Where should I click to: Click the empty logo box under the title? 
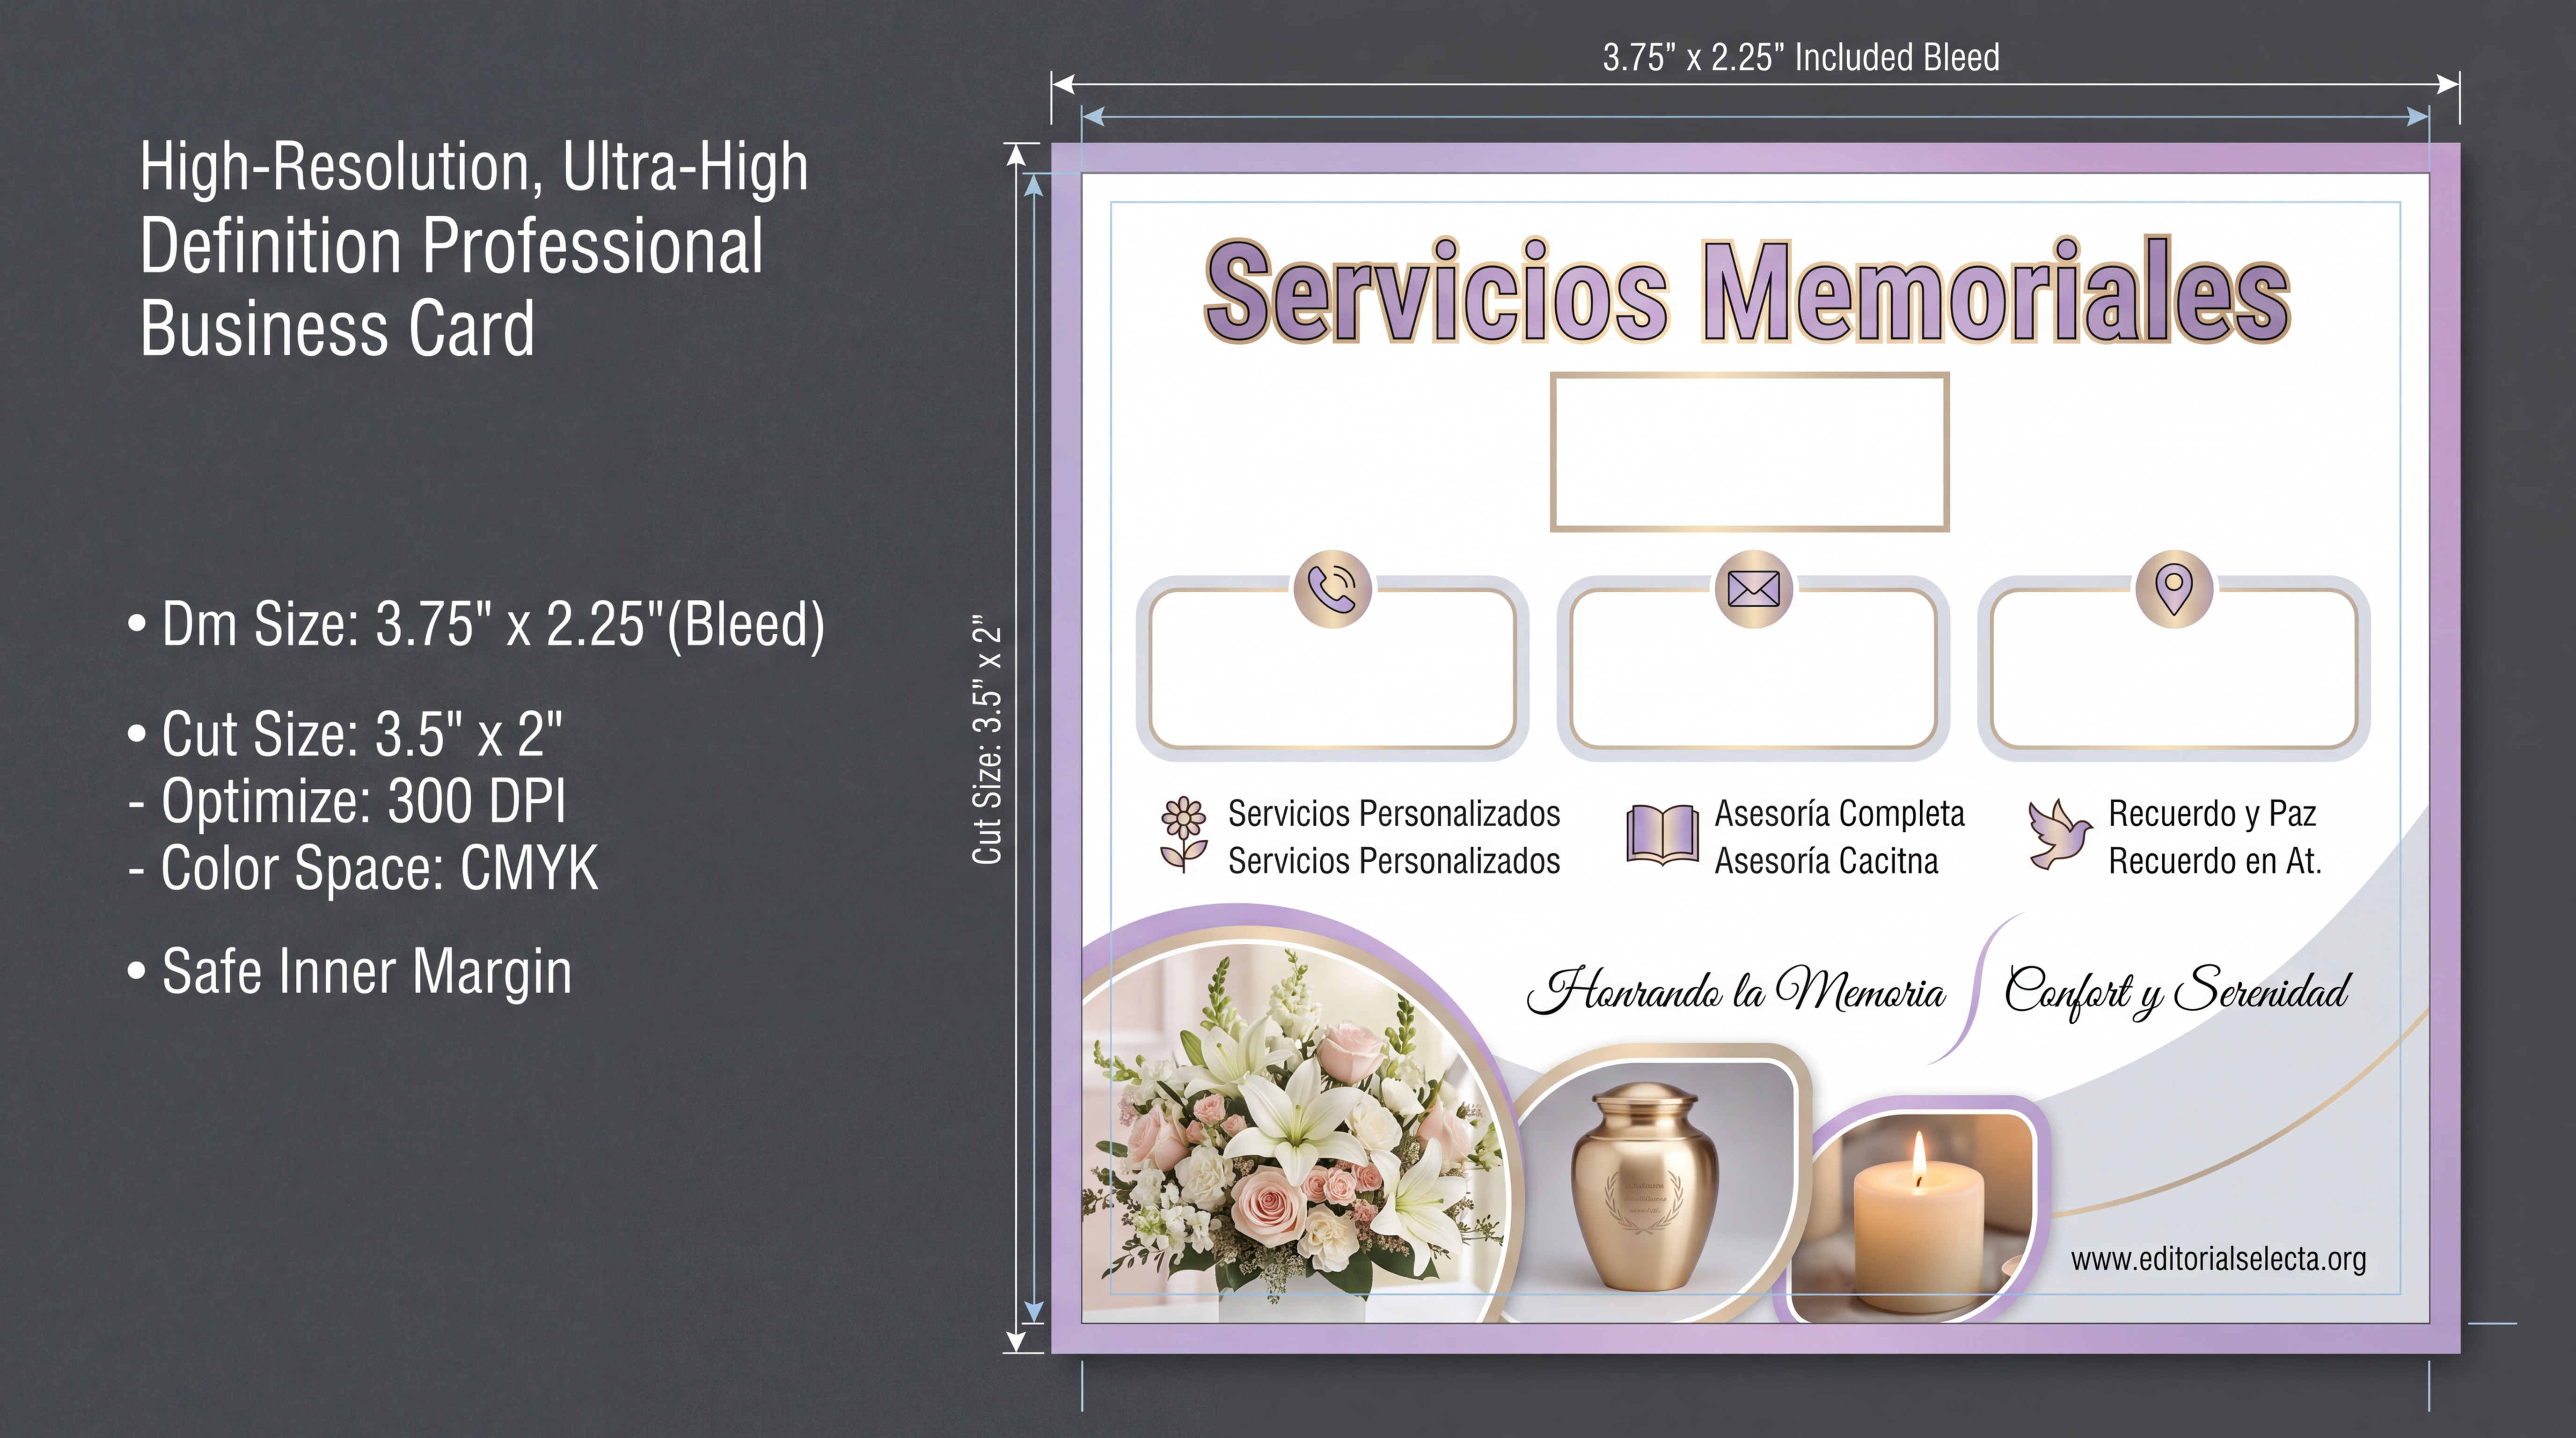tap(1750, 452)
